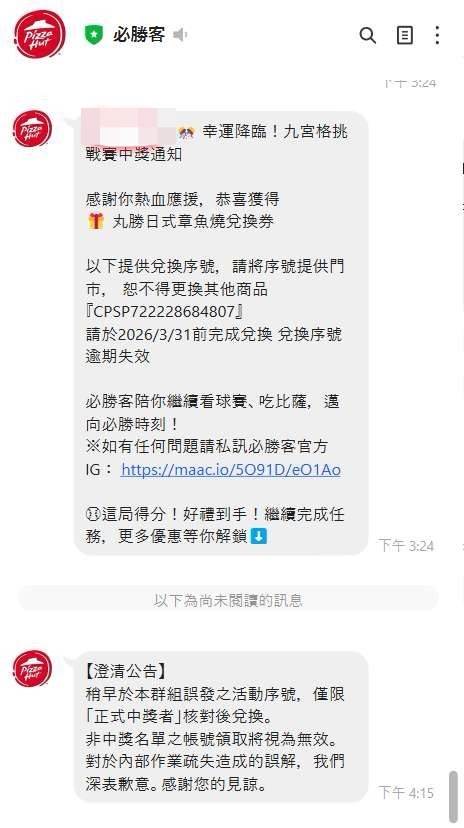Click the redemption code CPSP722228684807

click(x=165, y=312)
